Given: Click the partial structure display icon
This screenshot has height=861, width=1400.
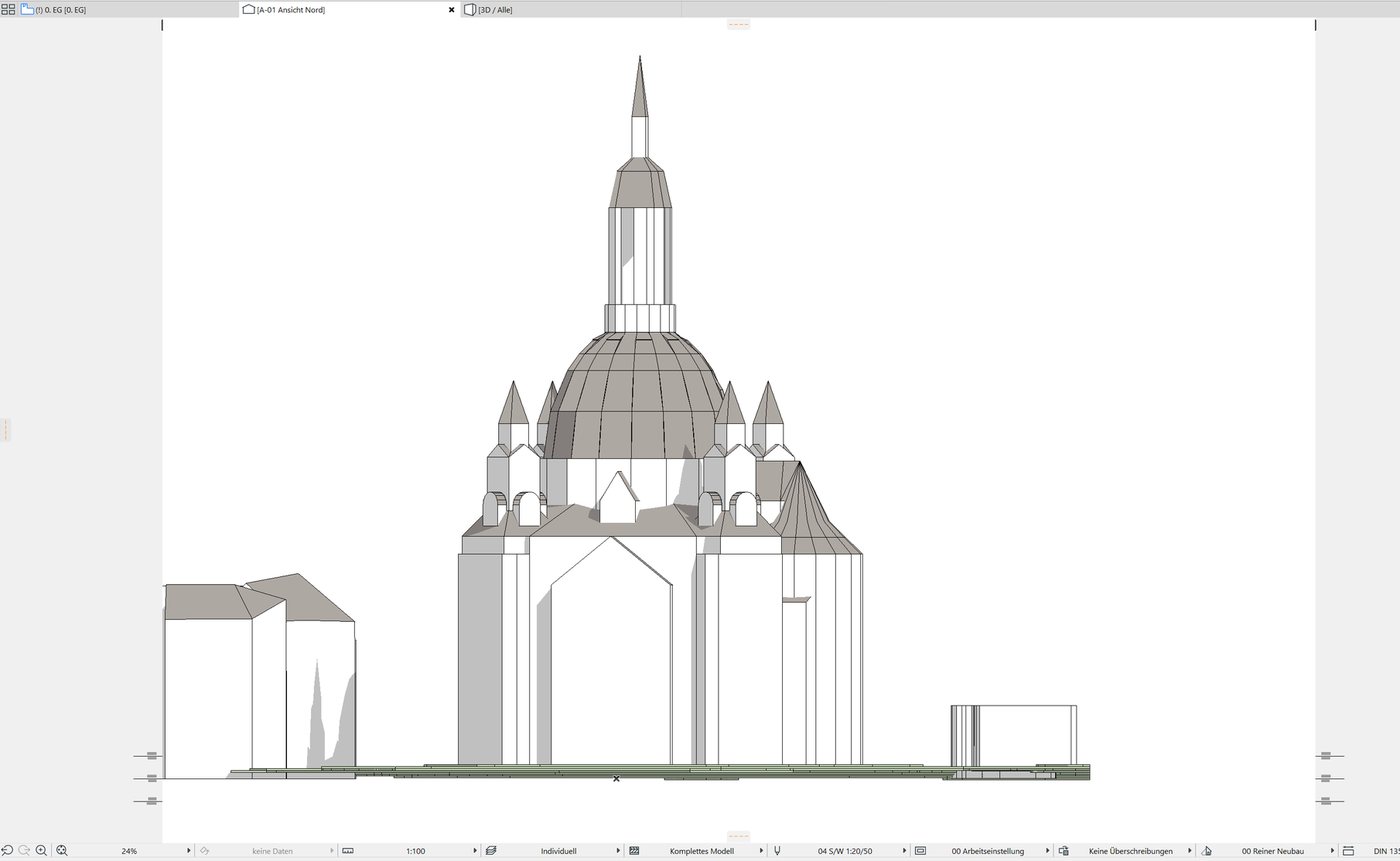Looking at the screenshot, I should (634, 851).
